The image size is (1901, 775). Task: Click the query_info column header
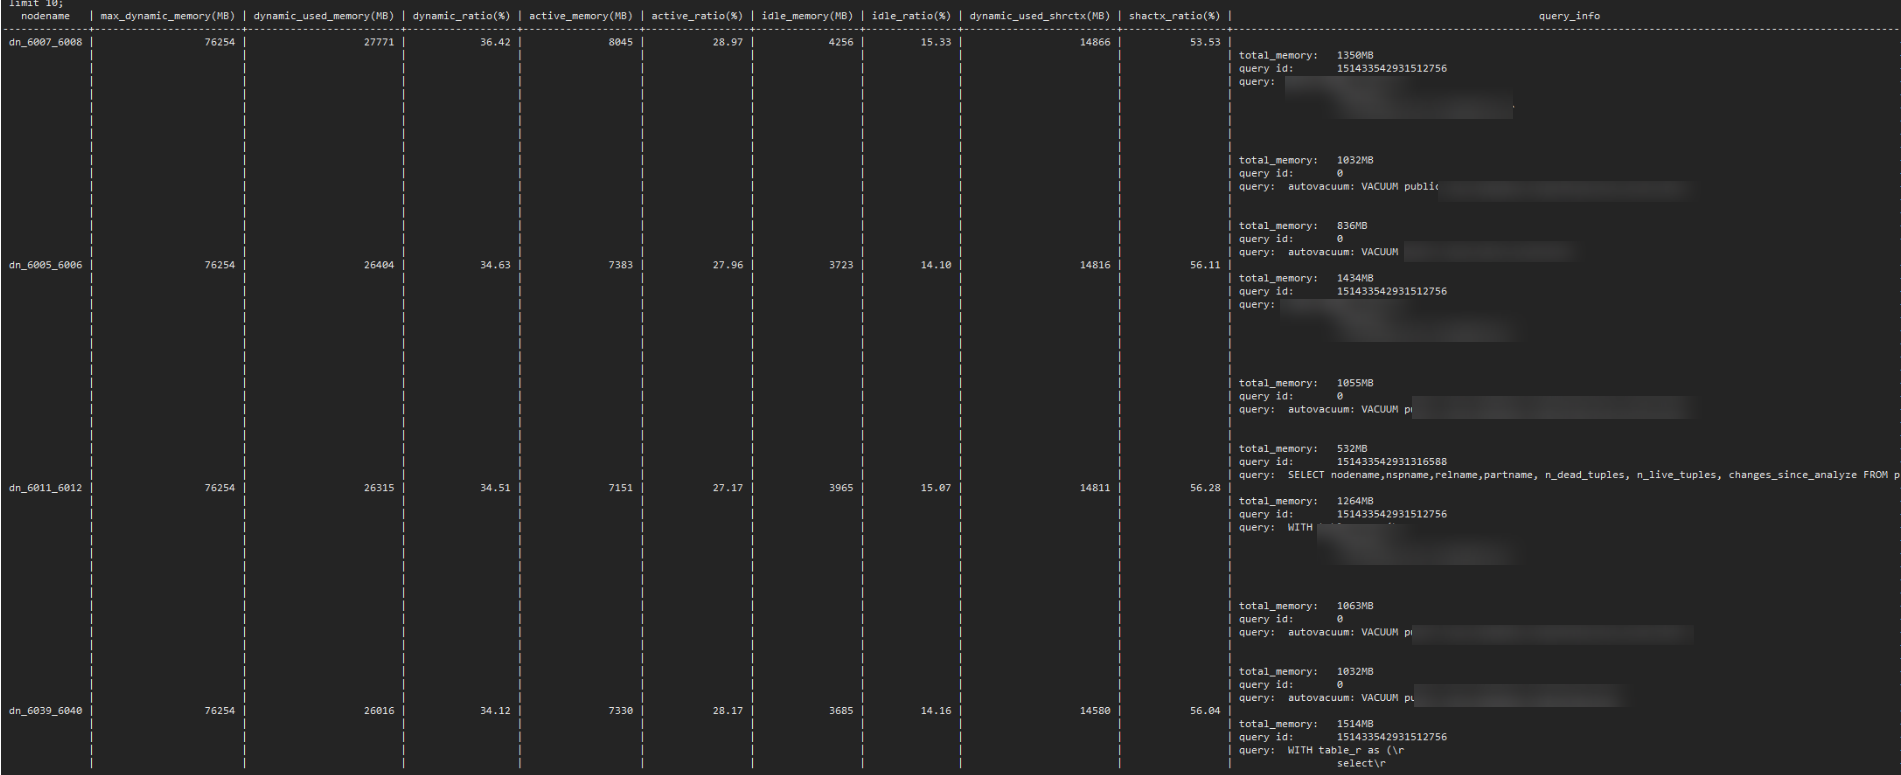click(1569, 16)
